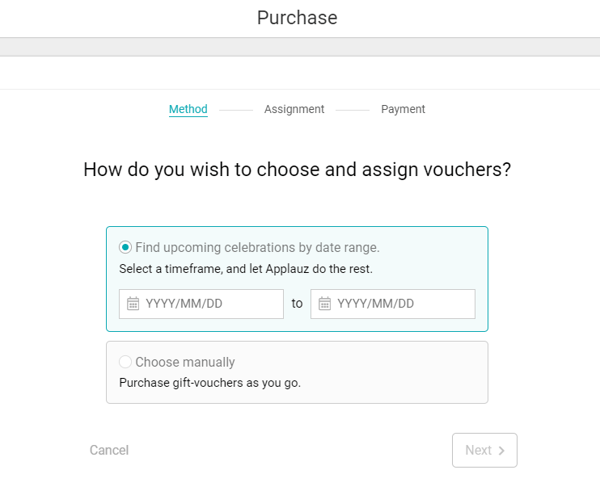Click the 'Choose manually' label text
600x491 pixels.
tap(185, 362)
